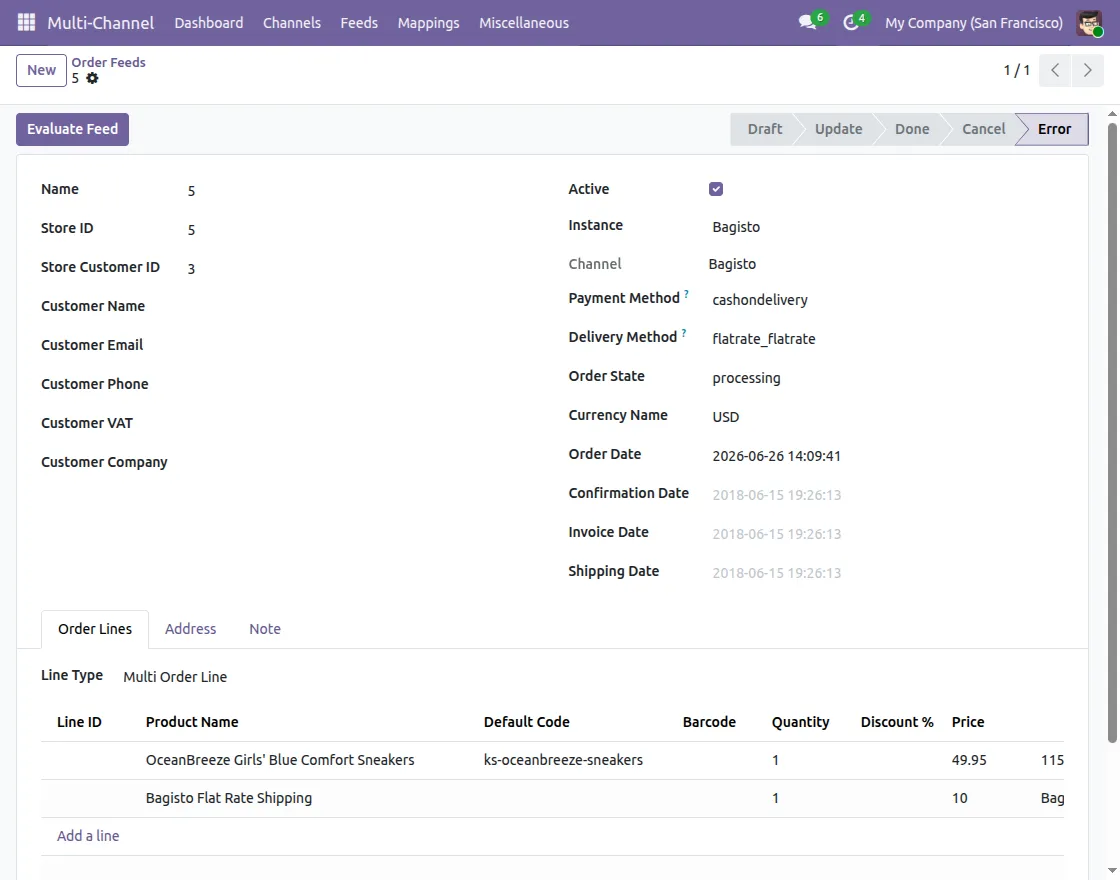Click the Multi-Channel app title
The height and width of the screenshot is (880, 1120).
tap(101, 23)
